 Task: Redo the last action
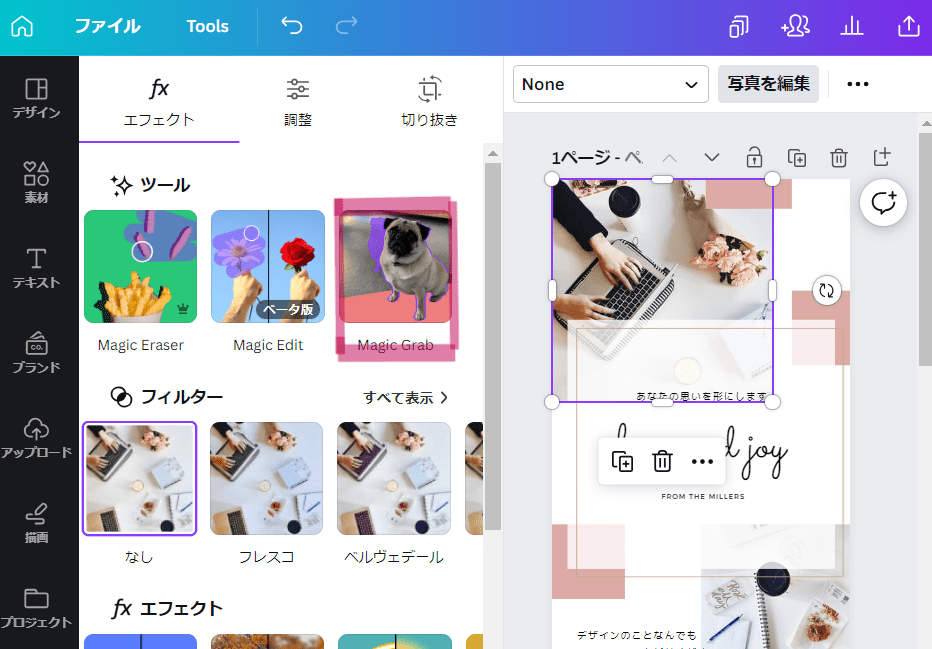(345, 26)
